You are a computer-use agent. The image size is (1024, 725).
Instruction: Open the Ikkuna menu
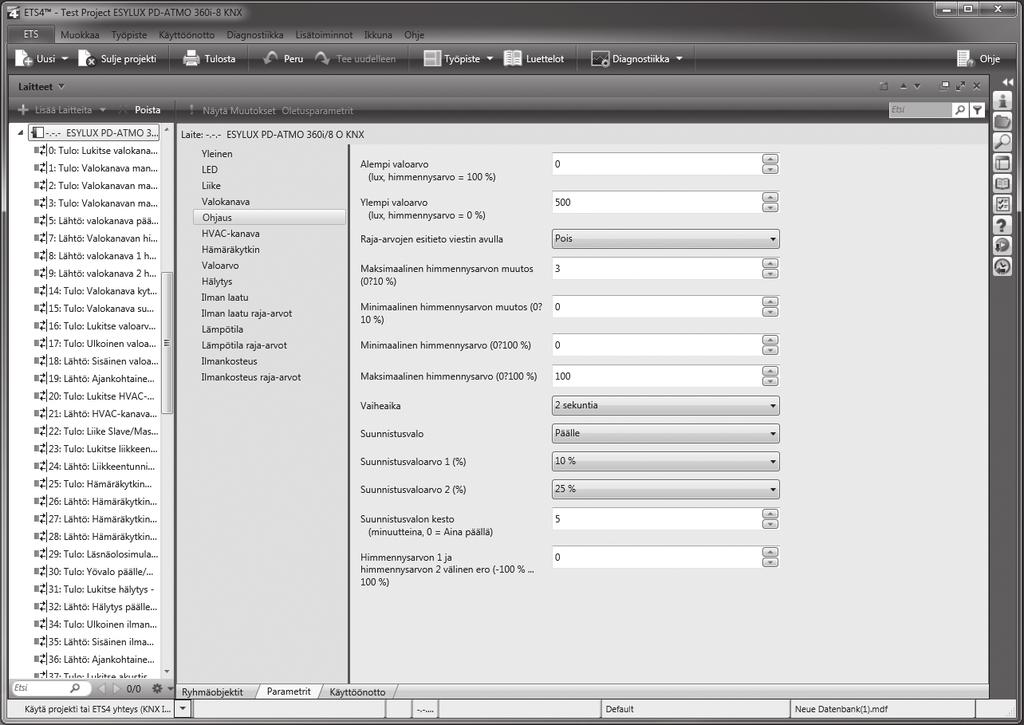click(378, 35)
